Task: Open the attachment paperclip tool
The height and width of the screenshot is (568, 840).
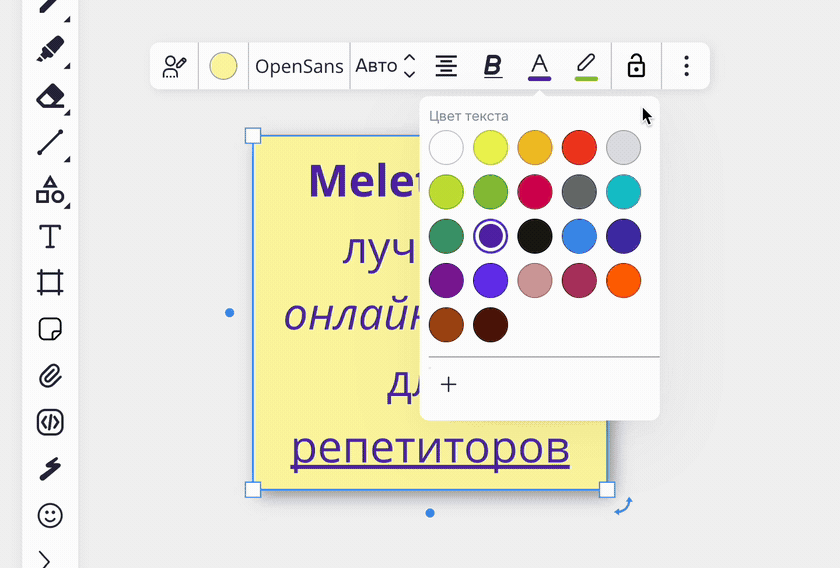Action: click(50, 376)
